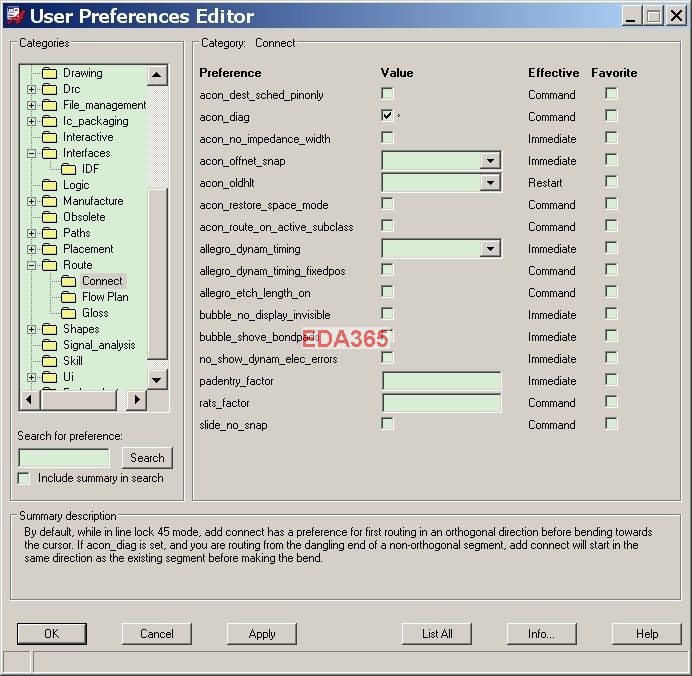
Task: Click the Flow Plan folder icon
Action: pyautogui.click(x=68, y=297)
